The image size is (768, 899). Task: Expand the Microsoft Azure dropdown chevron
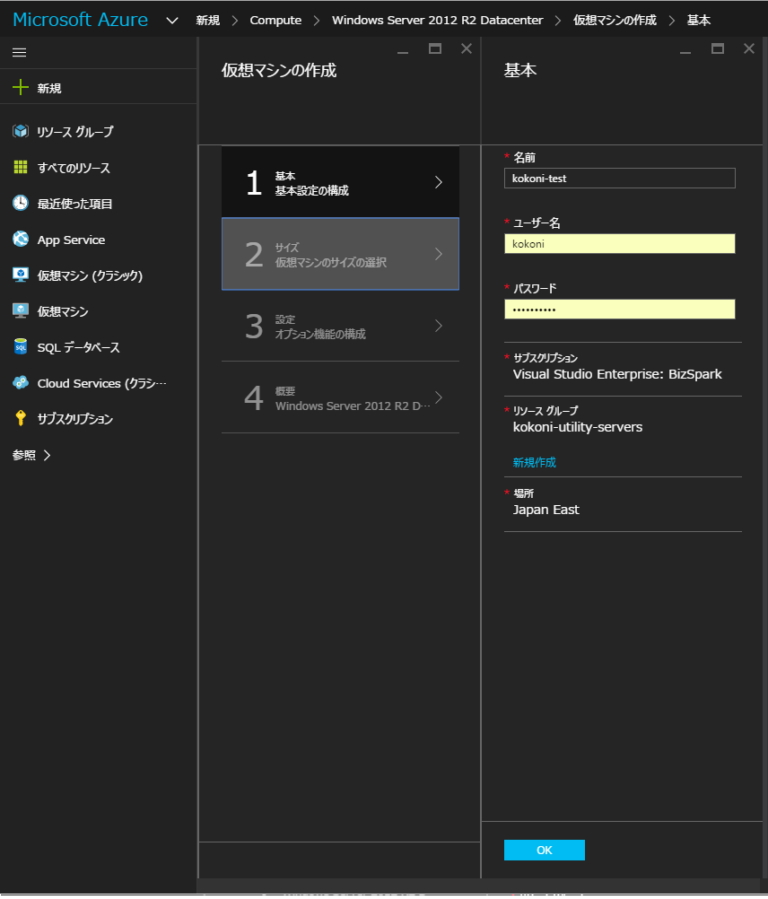point(172,21)
